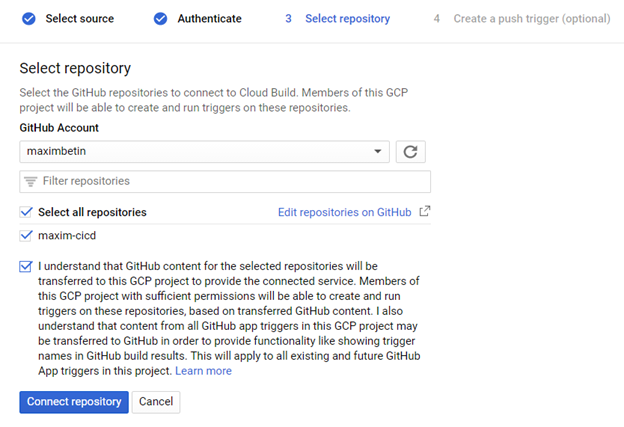Click into the Filter repositories field
This screenshot has width=624, height=427.
tap(230, 182)
